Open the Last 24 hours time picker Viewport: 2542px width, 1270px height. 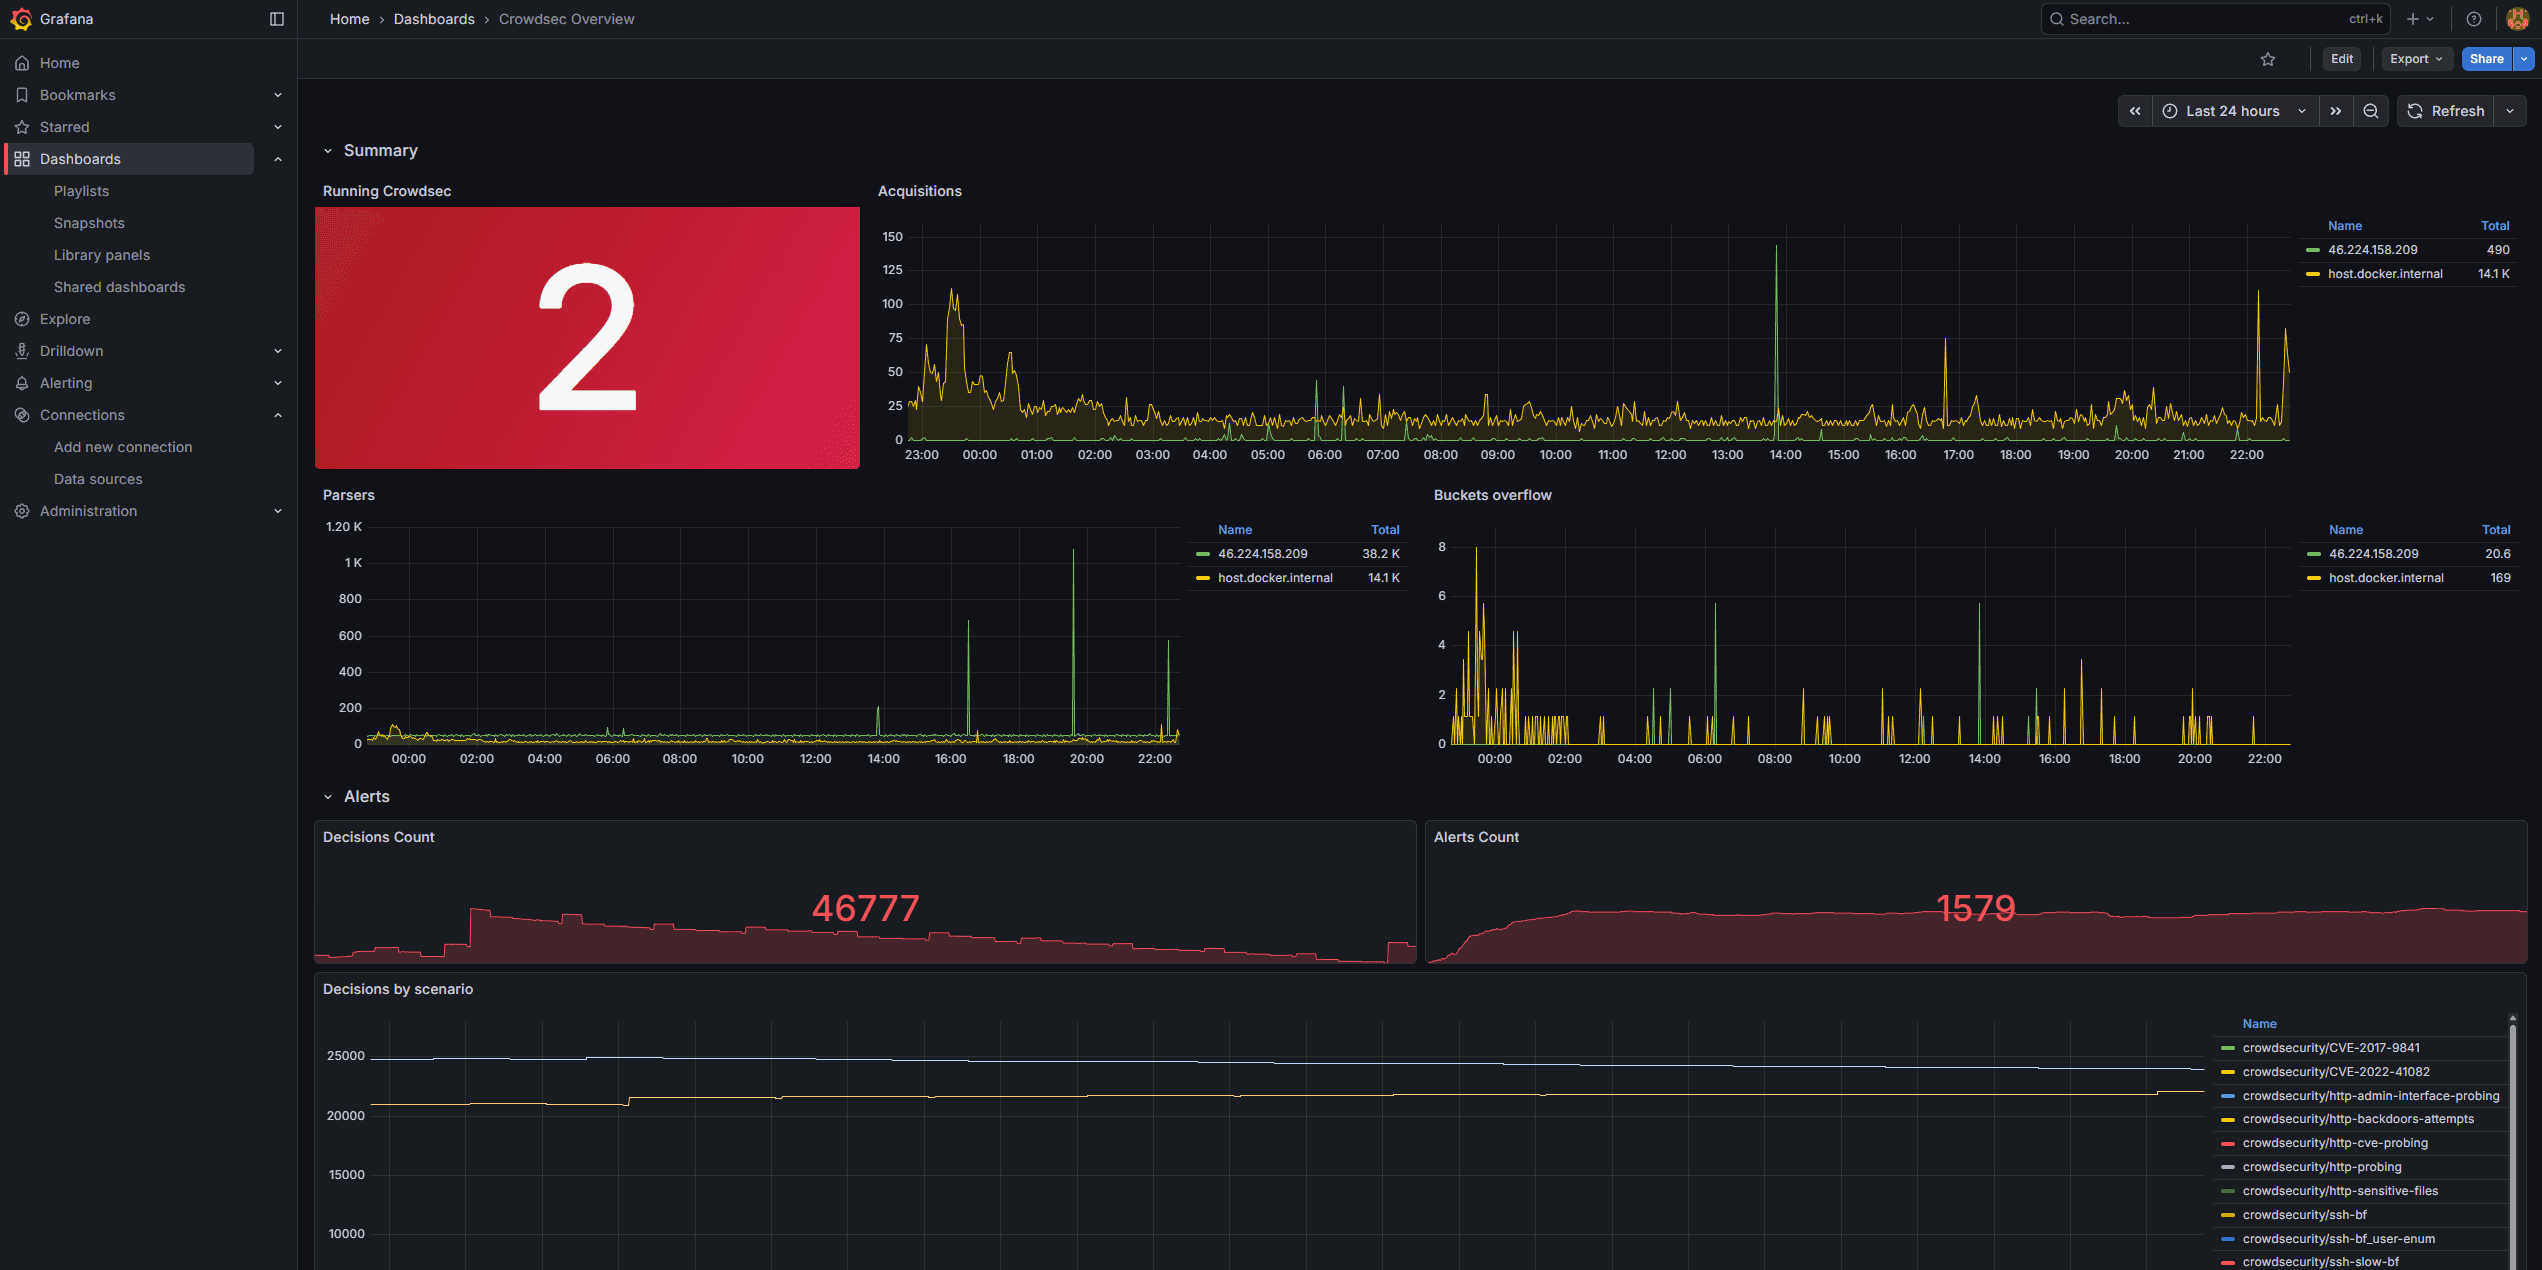pos(2232,111)
